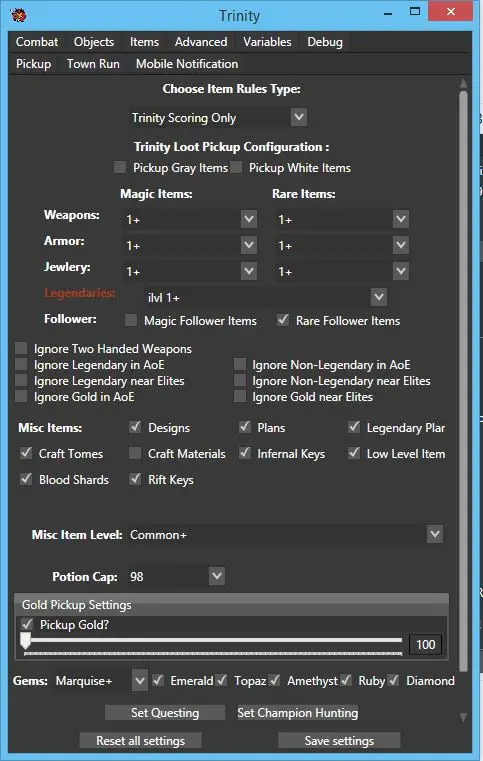
Task: Open the Potion Cap dropdown
Action: tap(217, 576)
